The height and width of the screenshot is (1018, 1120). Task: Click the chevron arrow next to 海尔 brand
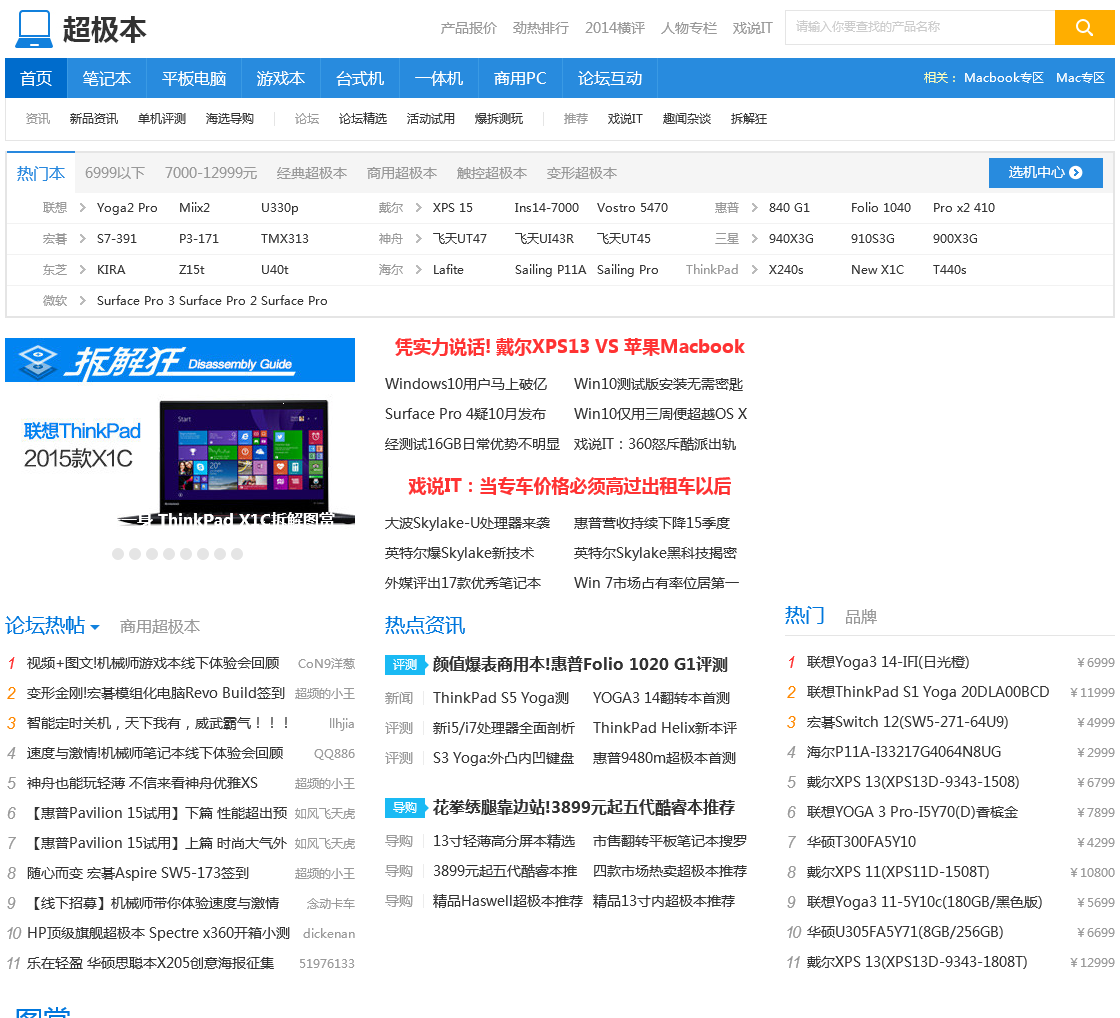pos(419,269)
